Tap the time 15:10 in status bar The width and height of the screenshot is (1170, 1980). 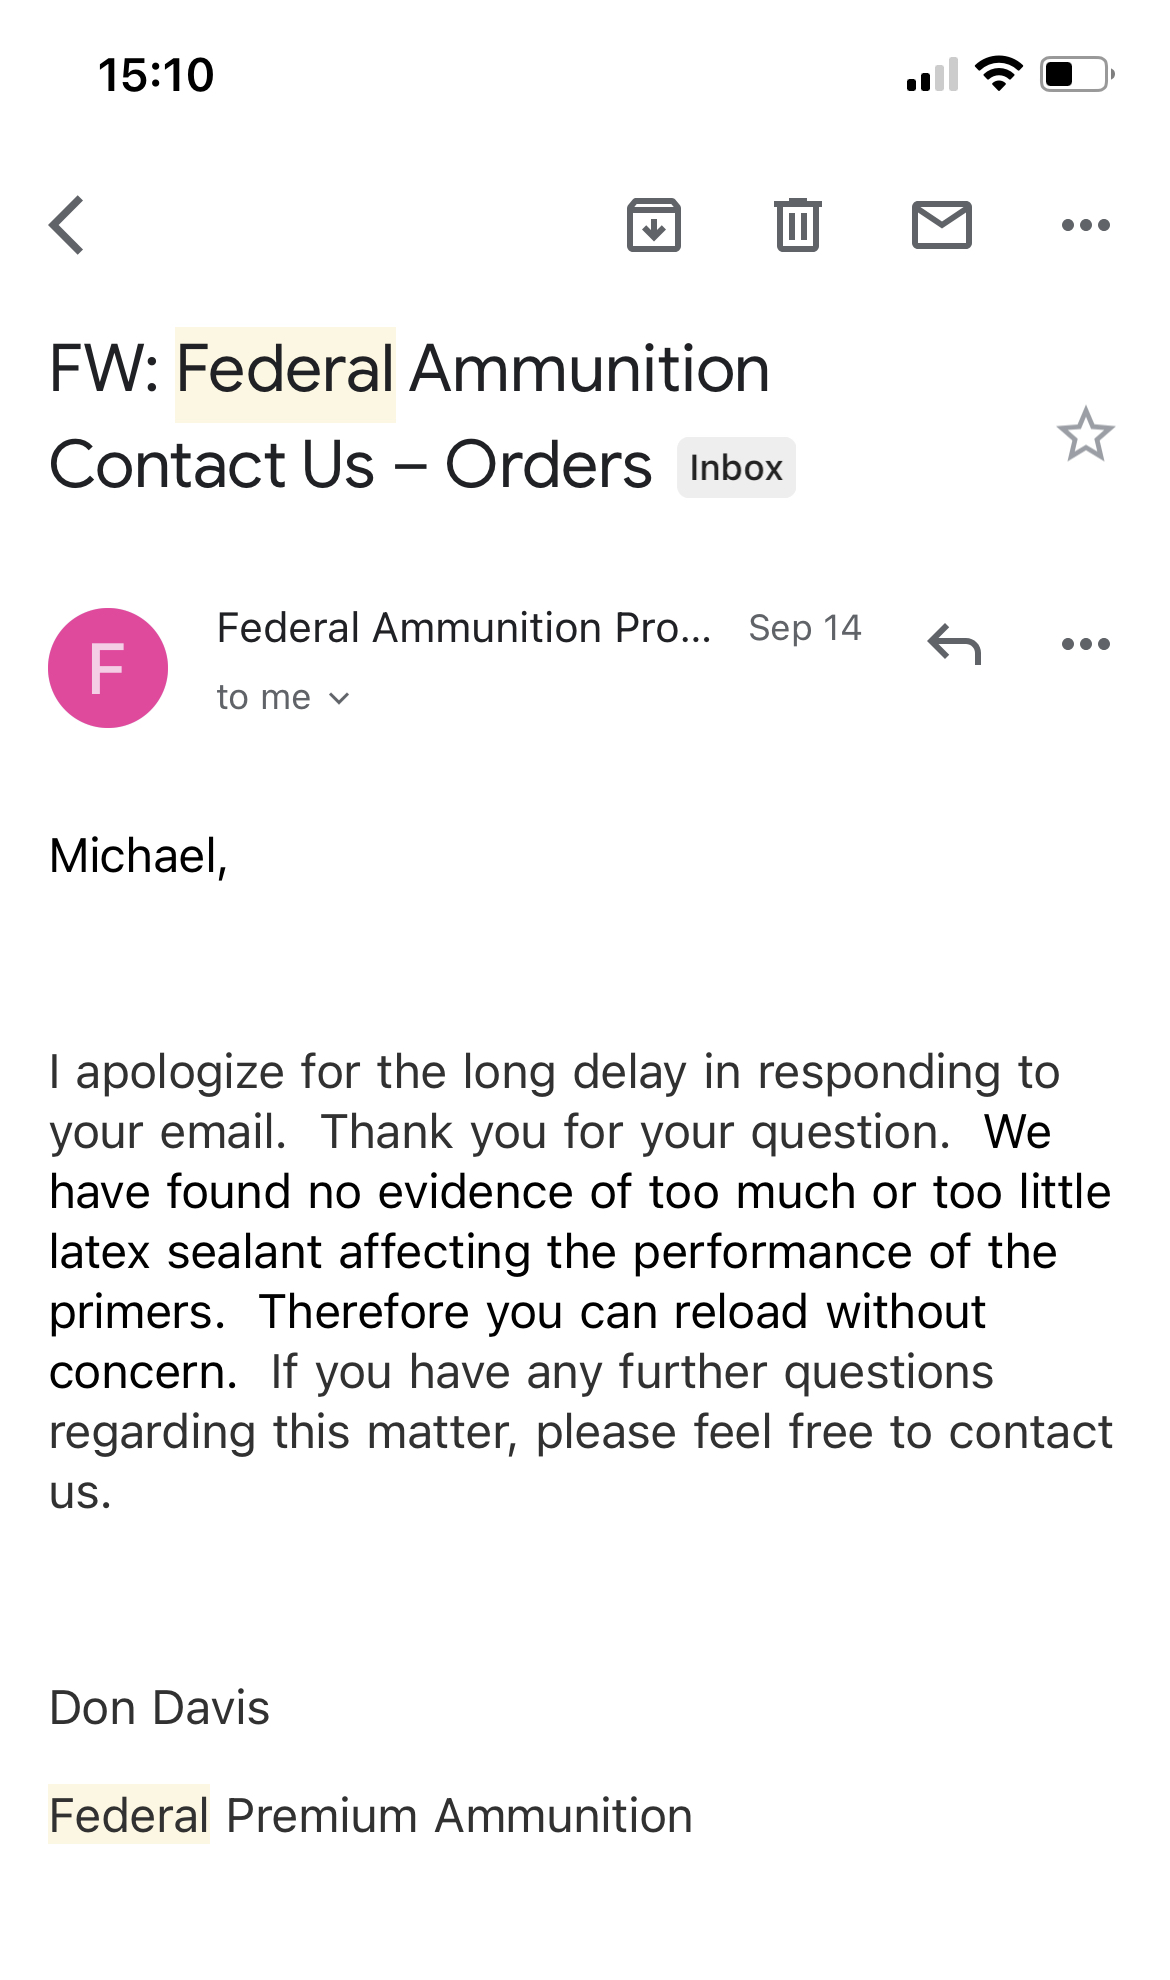coord(156,75)
